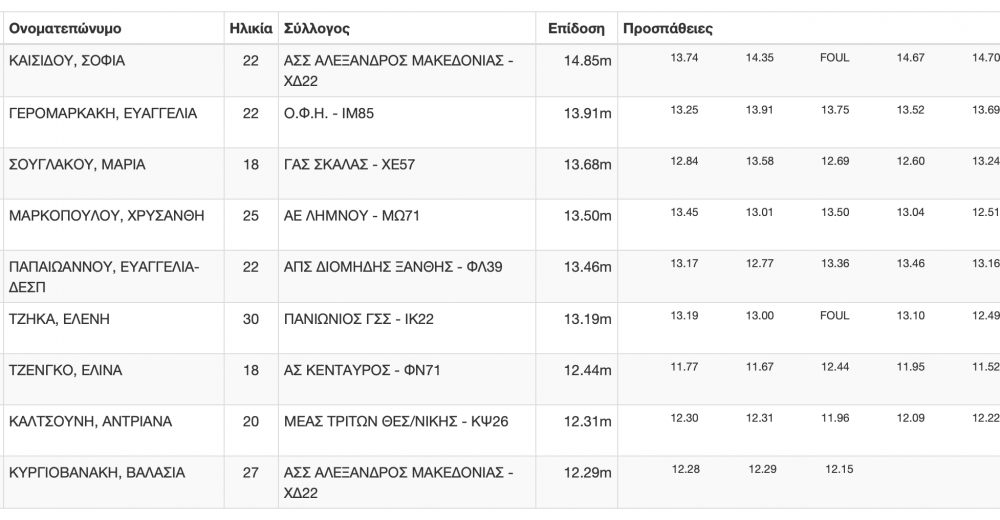Viewport: 1000px width, 520px height.
Task: Select athlete ΤΖΕΝΓΚΟ, ΕΛΙΝΑ
Action: coord(66,370)
